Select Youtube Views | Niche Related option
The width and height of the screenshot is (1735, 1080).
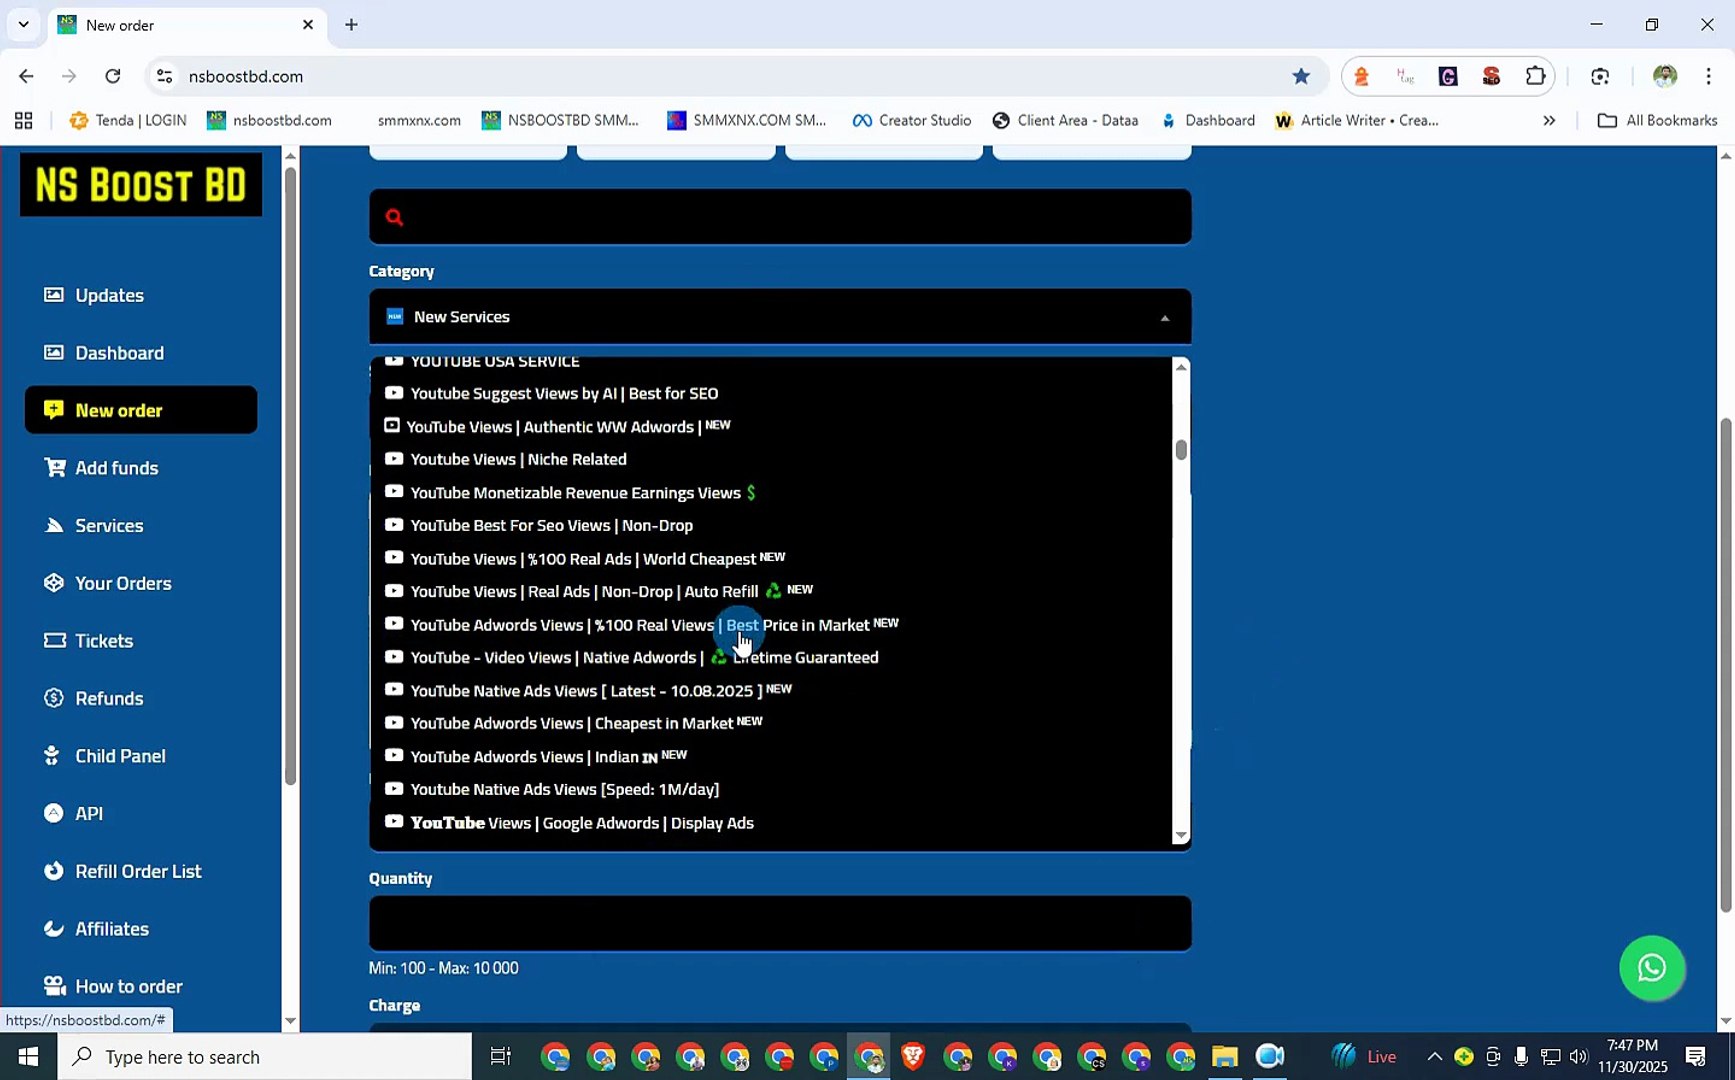tap(770, 460)
